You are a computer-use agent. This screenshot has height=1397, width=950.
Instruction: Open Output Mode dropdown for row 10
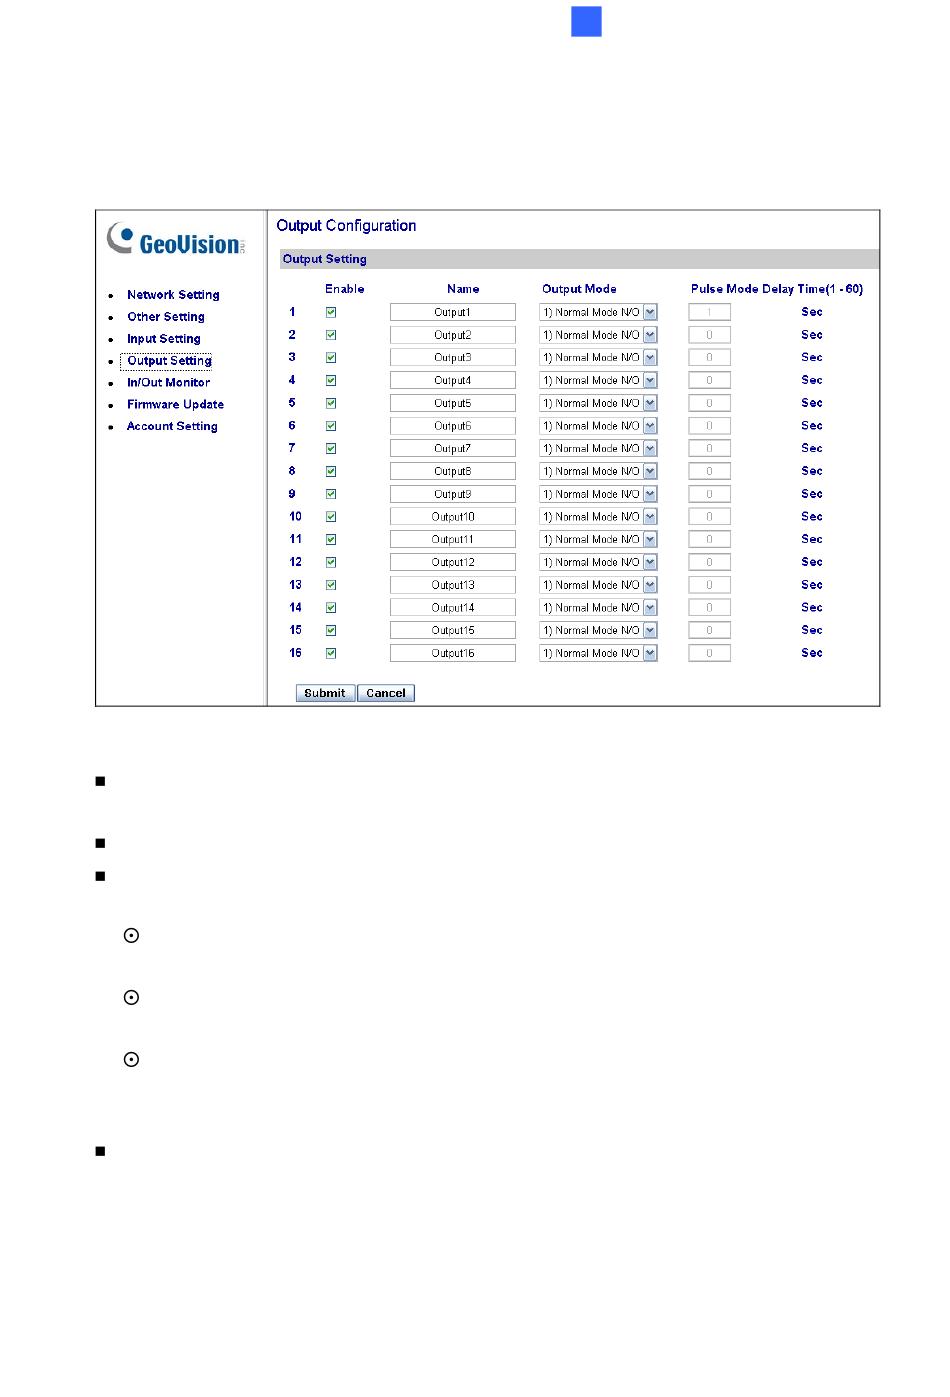point(598,518)
